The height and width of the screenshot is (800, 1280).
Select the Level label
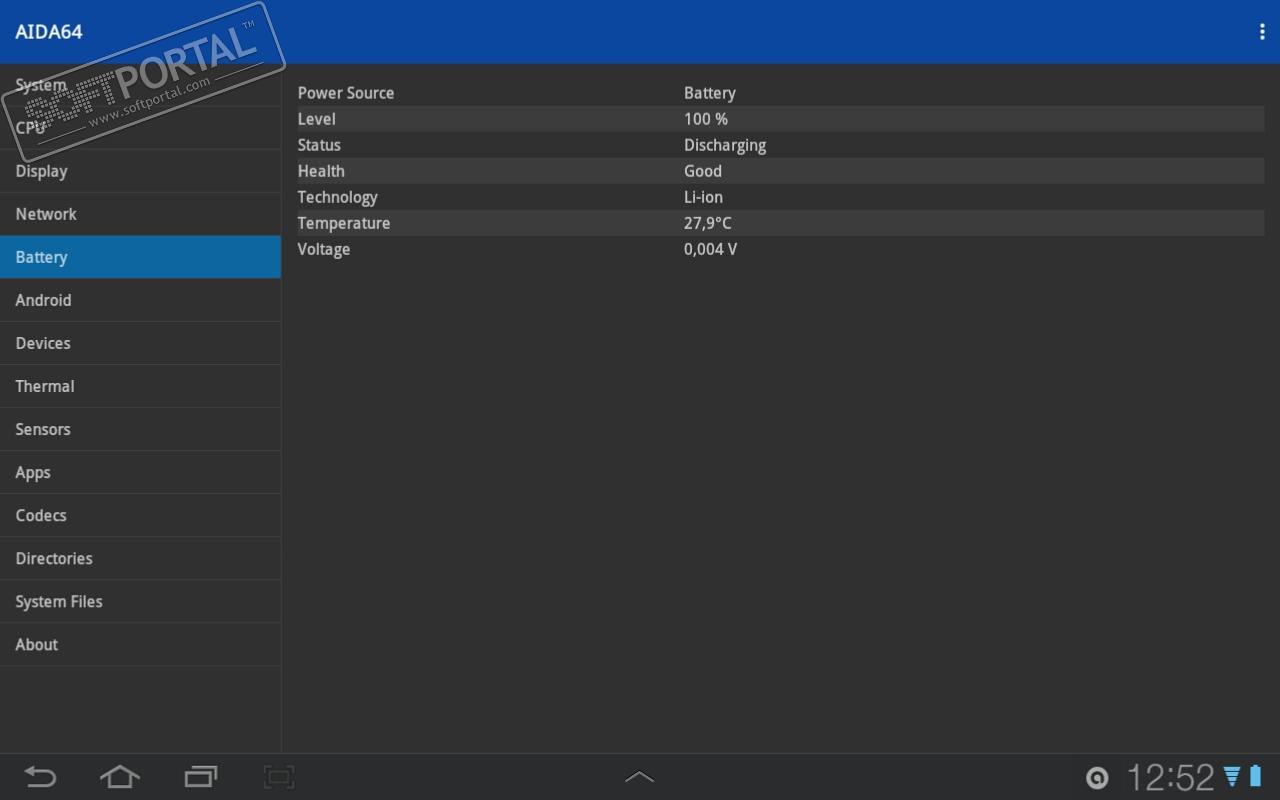[x=317, y=119]
